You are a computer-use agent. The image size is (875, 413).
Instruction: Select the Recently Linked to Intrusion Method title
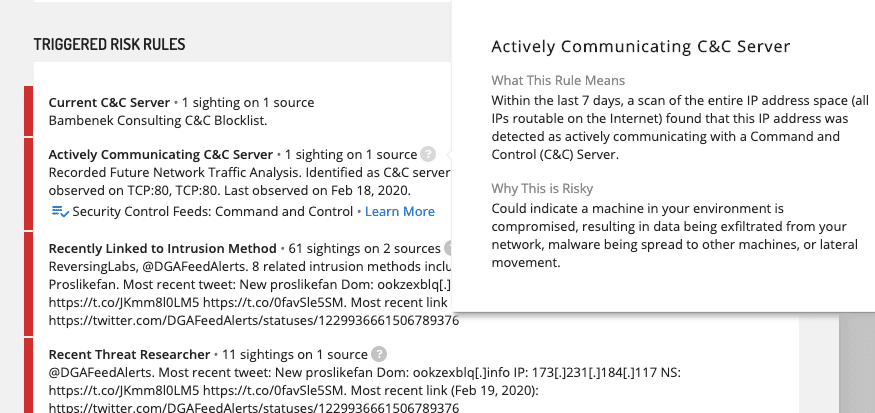coord(162,248)
